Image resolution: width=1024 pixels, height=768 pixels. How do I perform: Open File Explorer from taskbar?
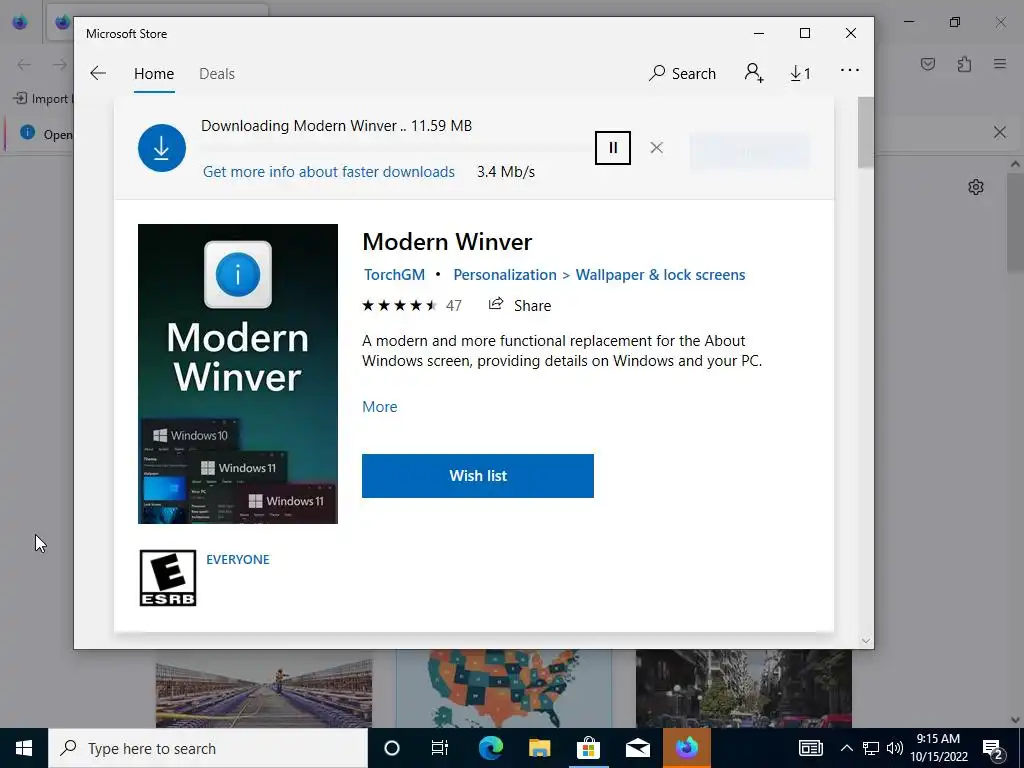click(x=539, y=748)
